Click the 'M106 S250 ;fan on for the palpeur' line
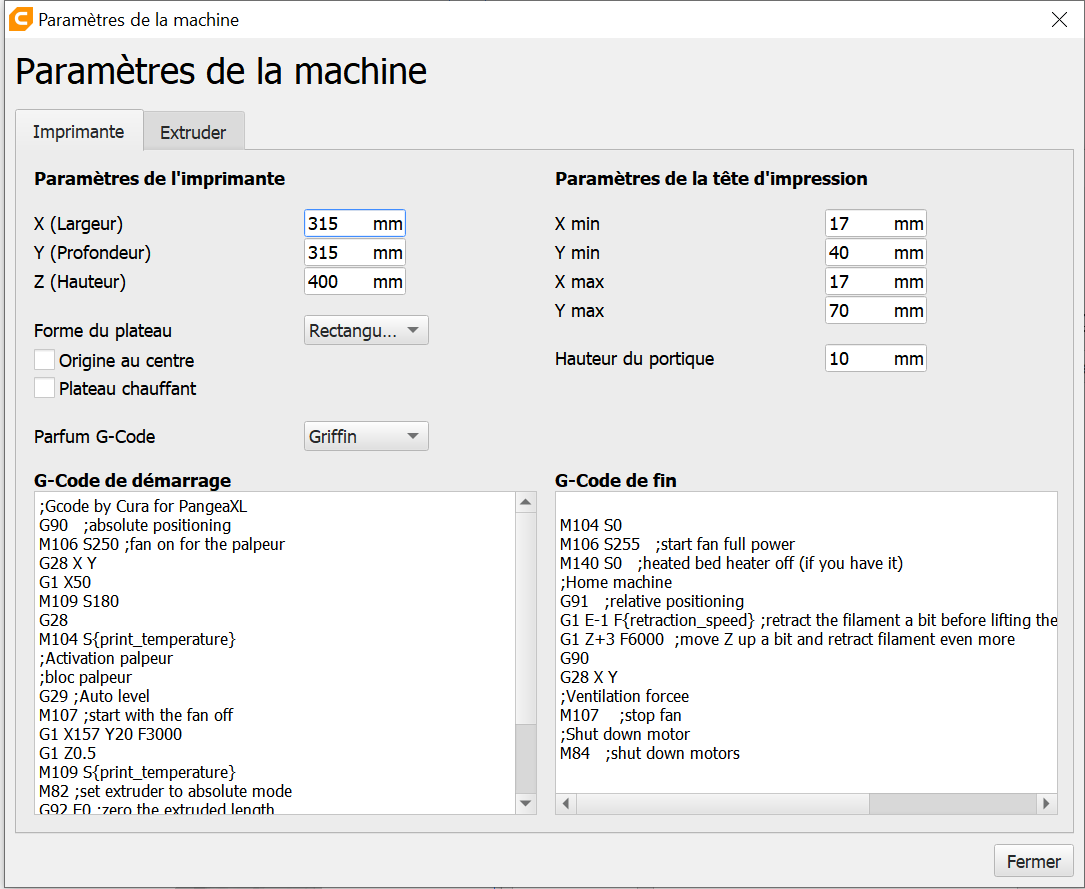The width and height of the screenshot is (1085, 889). pos(162,544)
